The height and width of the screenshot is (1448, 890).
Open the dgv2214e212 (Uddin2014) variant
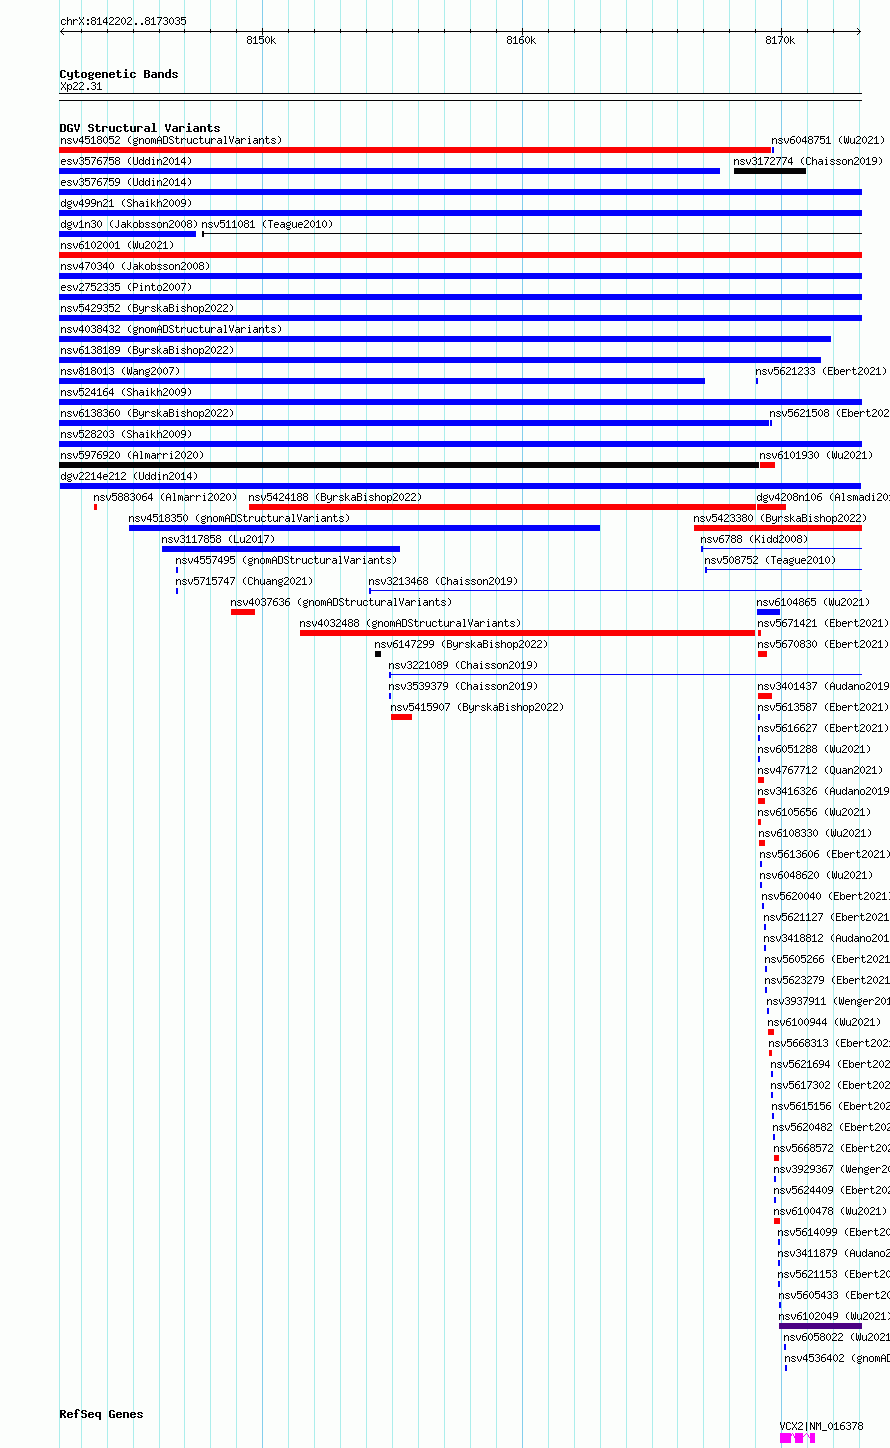tap(129, 476)
